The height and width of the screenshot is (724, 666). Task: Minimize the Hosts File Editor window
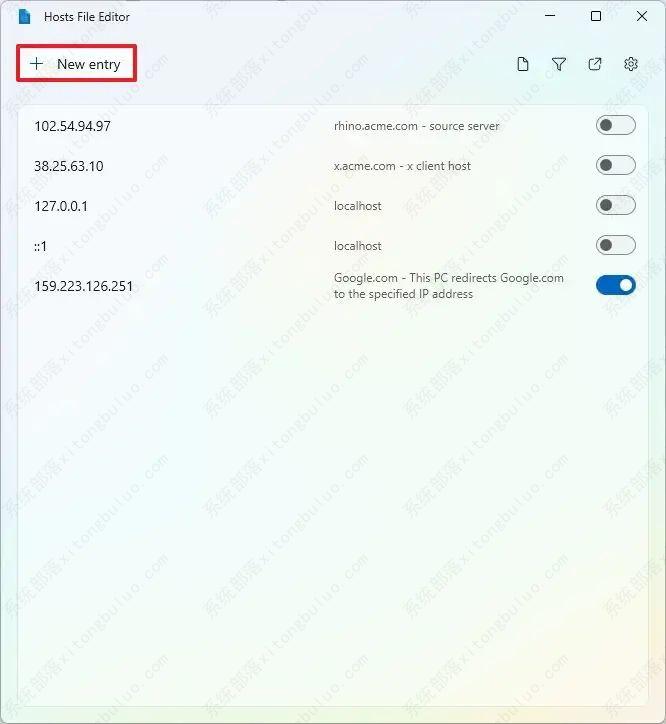click(x=550, y=17)
